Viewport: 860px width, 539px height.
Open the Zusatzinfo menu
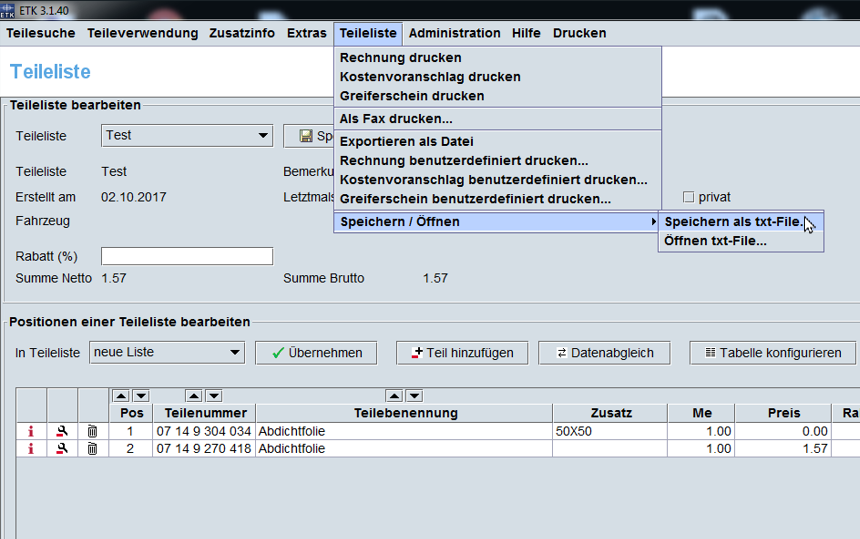tap(242, 33)
